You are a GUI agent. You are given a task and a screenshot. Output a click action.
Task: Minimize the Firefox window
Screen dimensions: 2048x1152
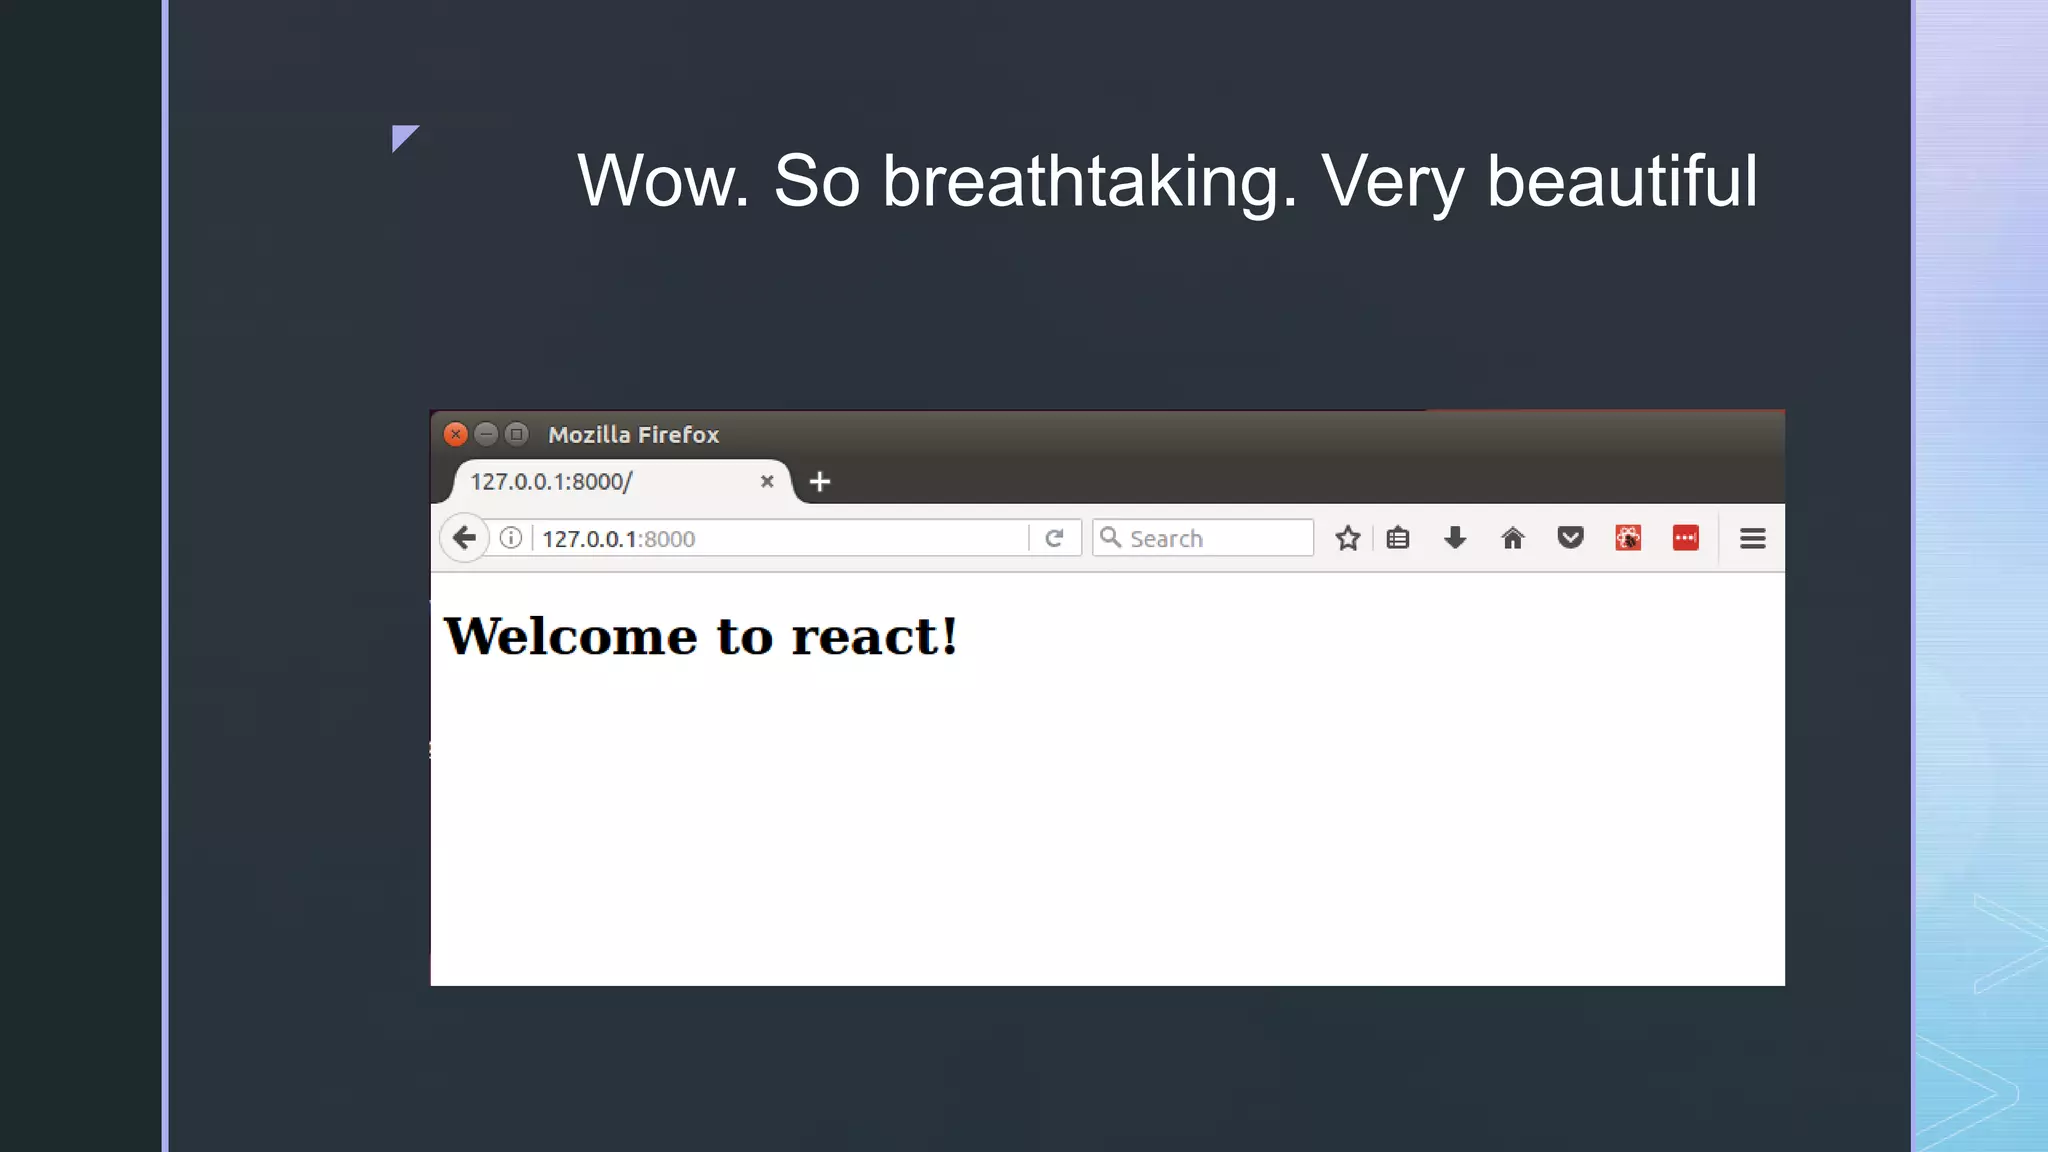pyautogui.click(x=486, y=434)
